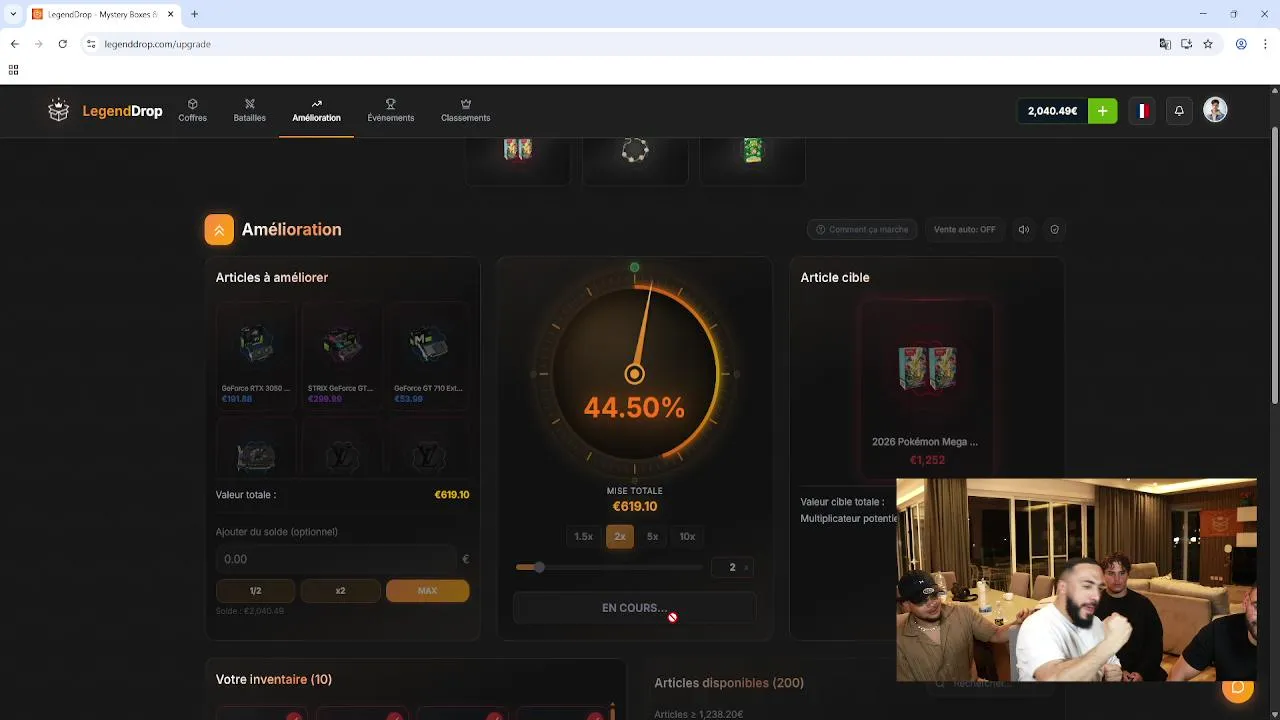This screenshot has height=720, width=1280.
Task: Select the 2x multiplier
Action: click(x=620, y=537)
